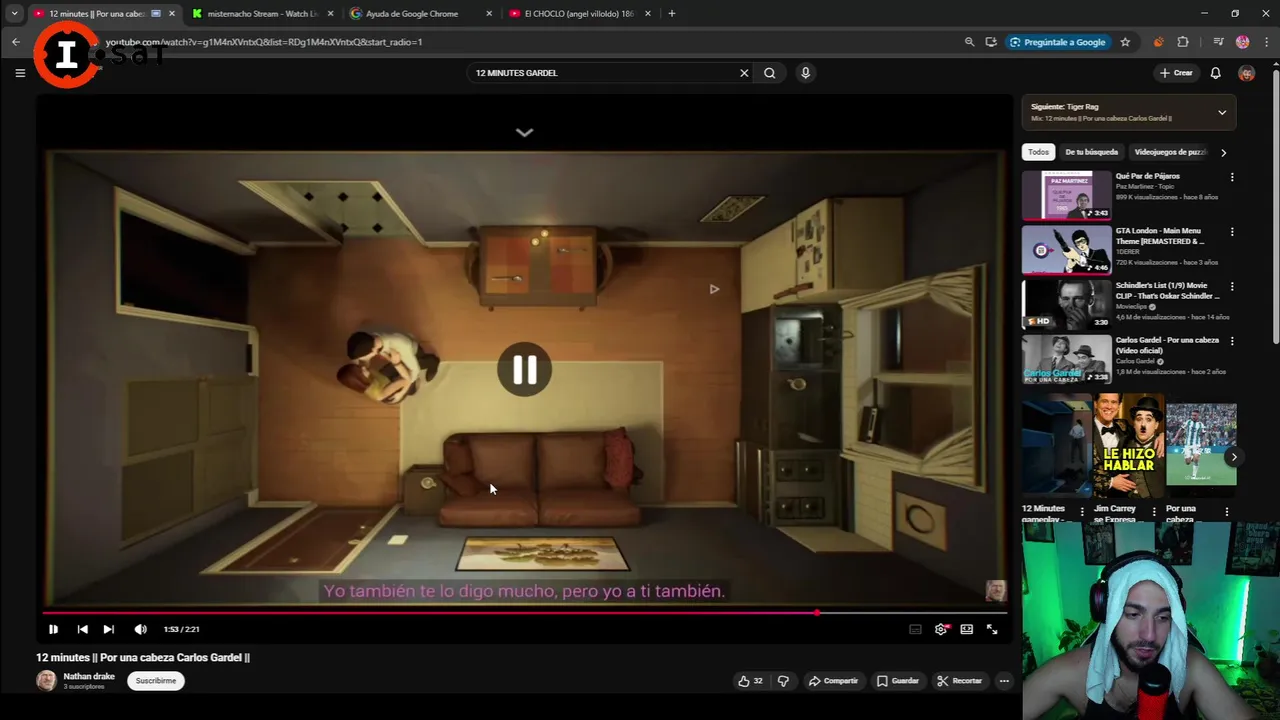Open 'Carlos Gardel - Por una cabeza (Video oficial)'
Screen dimensions: 1280x720
coord(1066,359)
